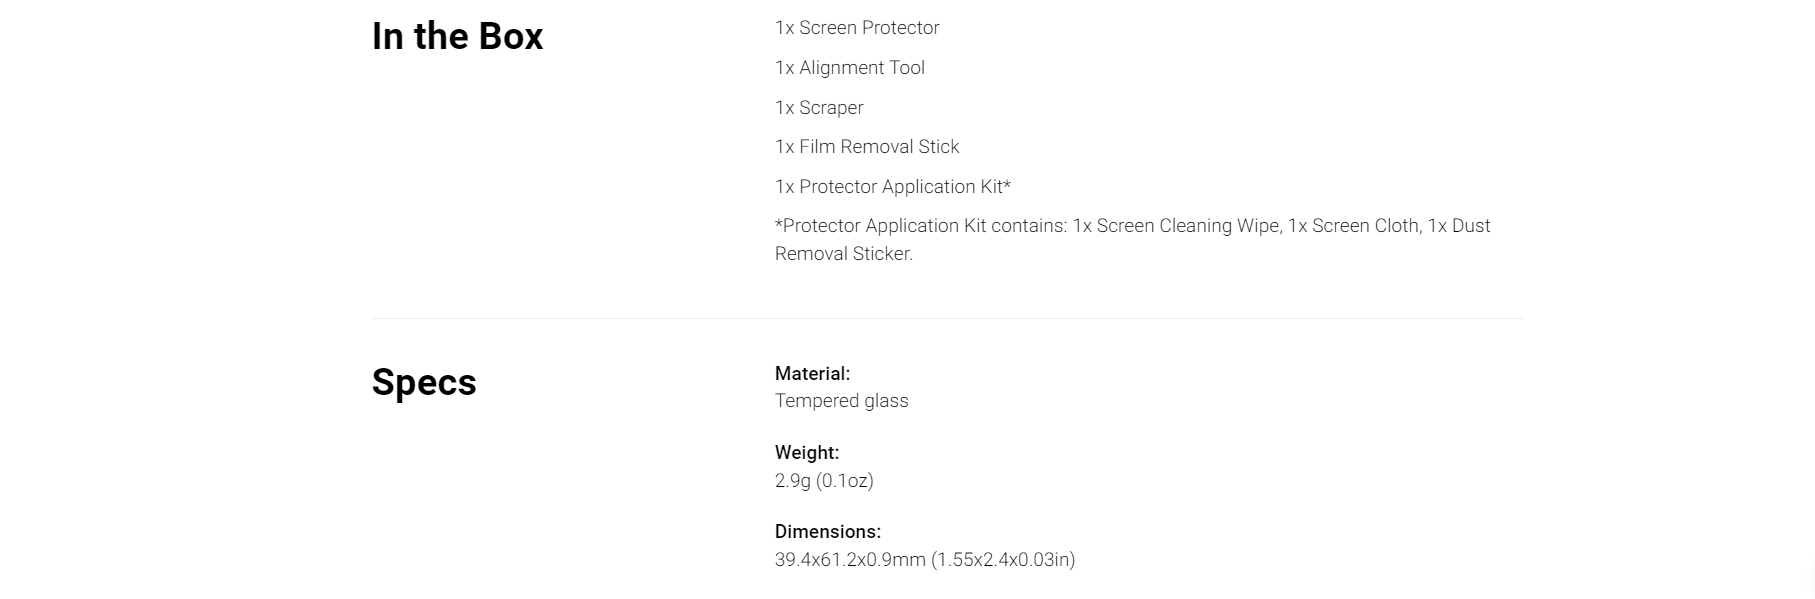Click the "(0.1oz)" ounce conversion
1815x599 pixels.
[x=845, y=481]
